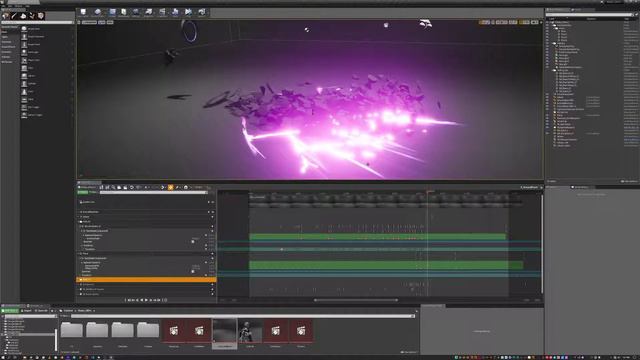Open Content toolbar icon
This screenshot has height=360, width=640.
tap(112, 13)
